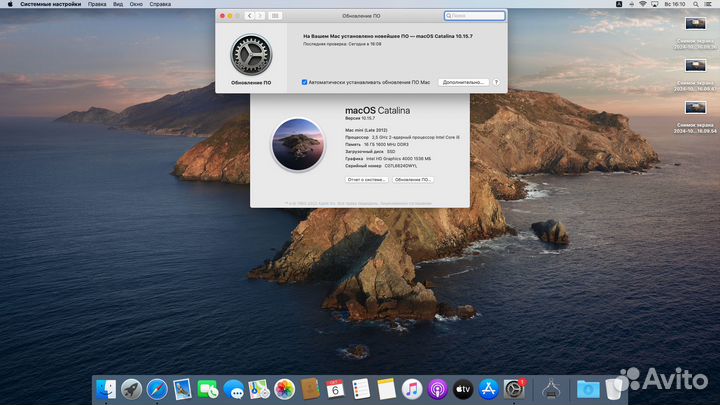Screen dimensions: 720x405
Task: Open Apple TV app in dock
Action: (x=463, y=390)
